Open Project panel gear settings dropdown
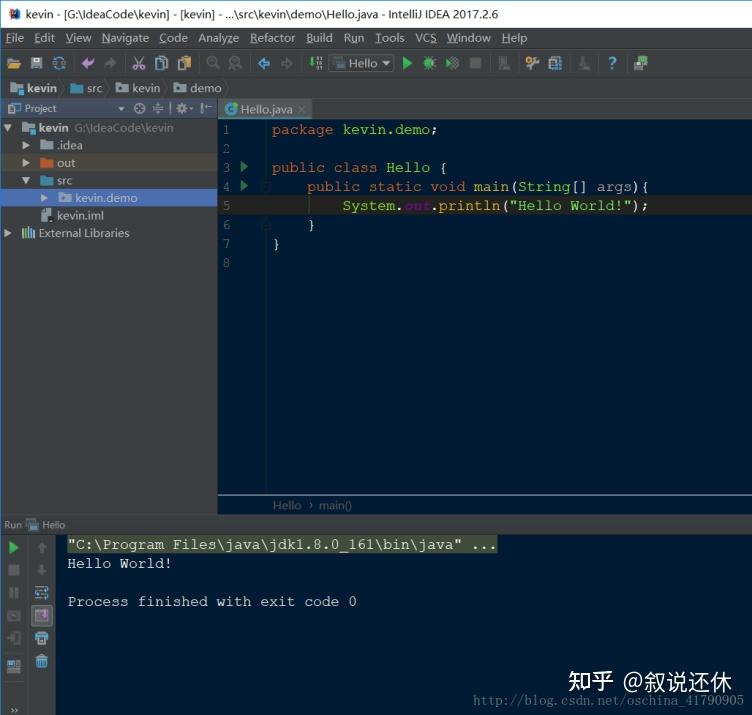 [184, 109]
